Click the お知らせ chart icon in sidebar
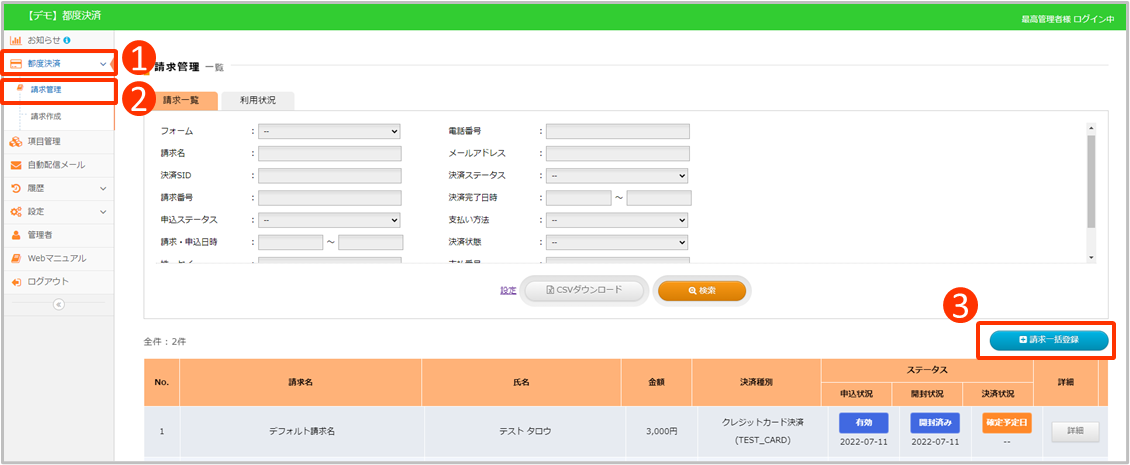 [16, 40]
